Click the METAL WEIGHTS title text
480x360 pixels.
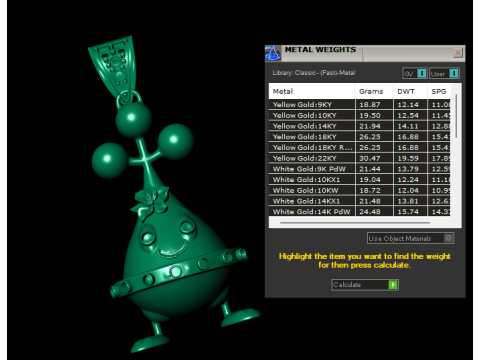coord(320,50)
